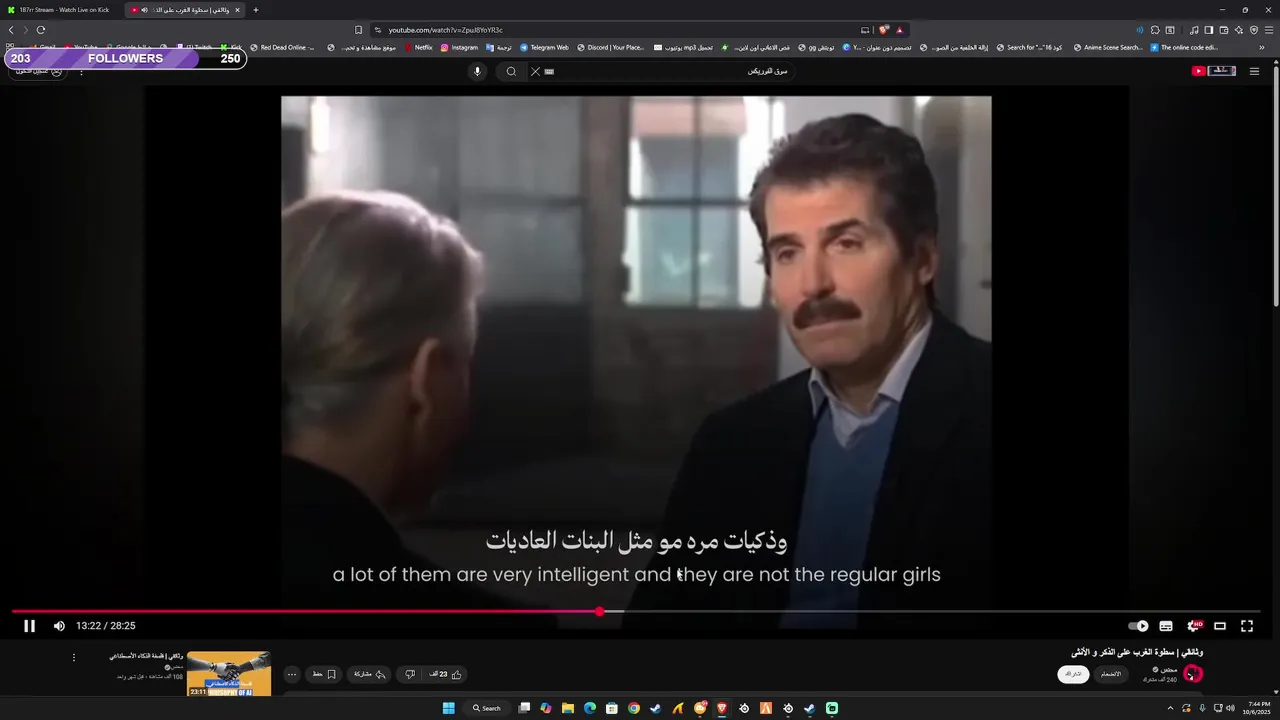
Task: Open Netflix bookmark
Action: [x=419, y=47]
